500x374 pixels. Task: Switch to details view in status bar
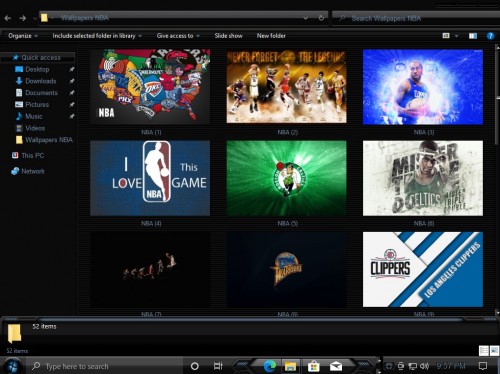484,350
